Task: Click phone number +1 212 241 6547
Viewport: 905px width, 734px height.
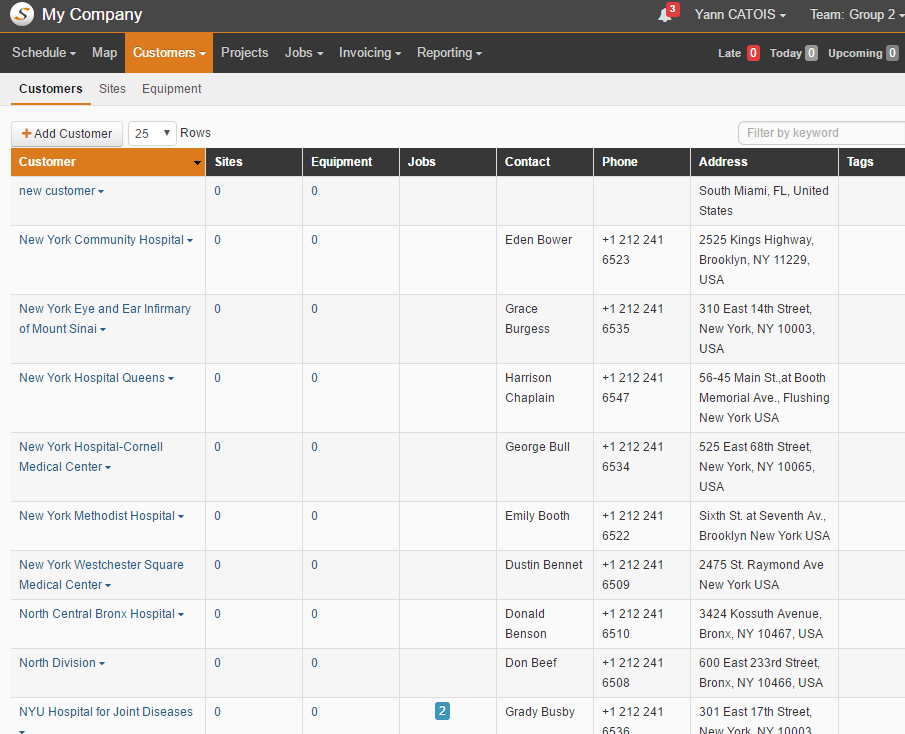Action: (633, 388)
